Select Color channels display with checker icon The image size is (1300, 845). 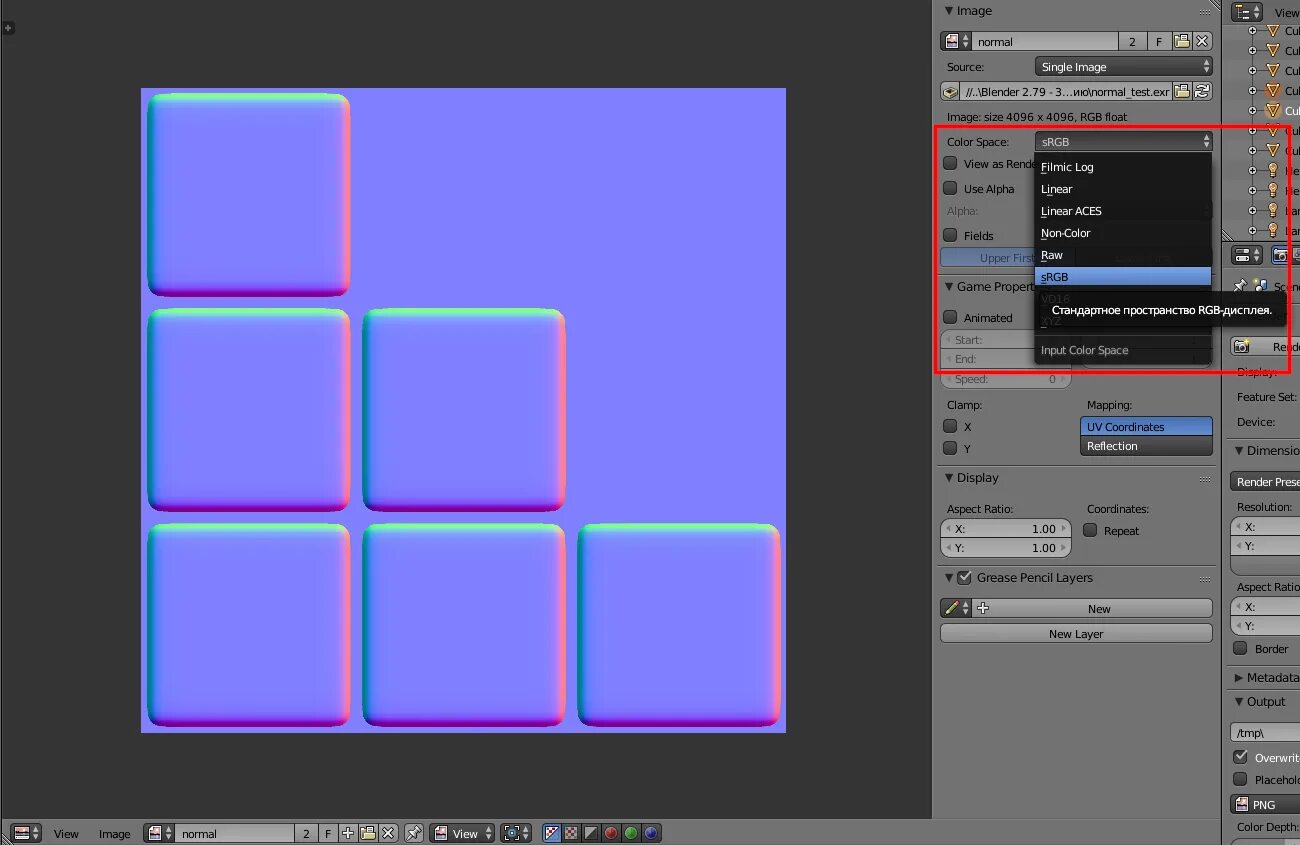[x=571, y=833]
